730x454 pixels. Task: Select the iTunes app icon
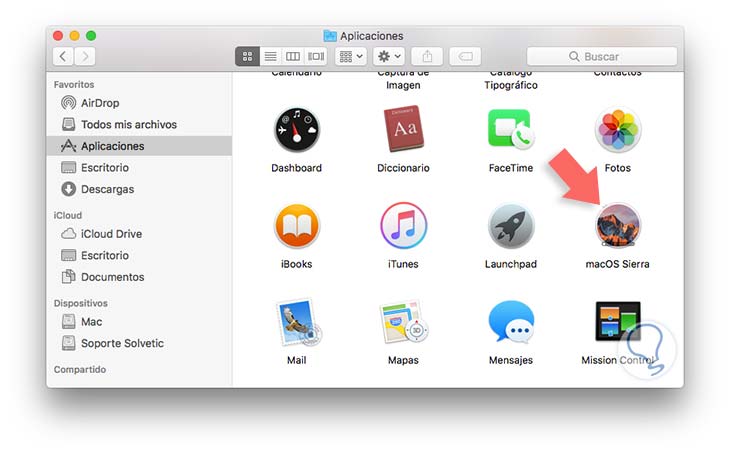click(403, 226)
